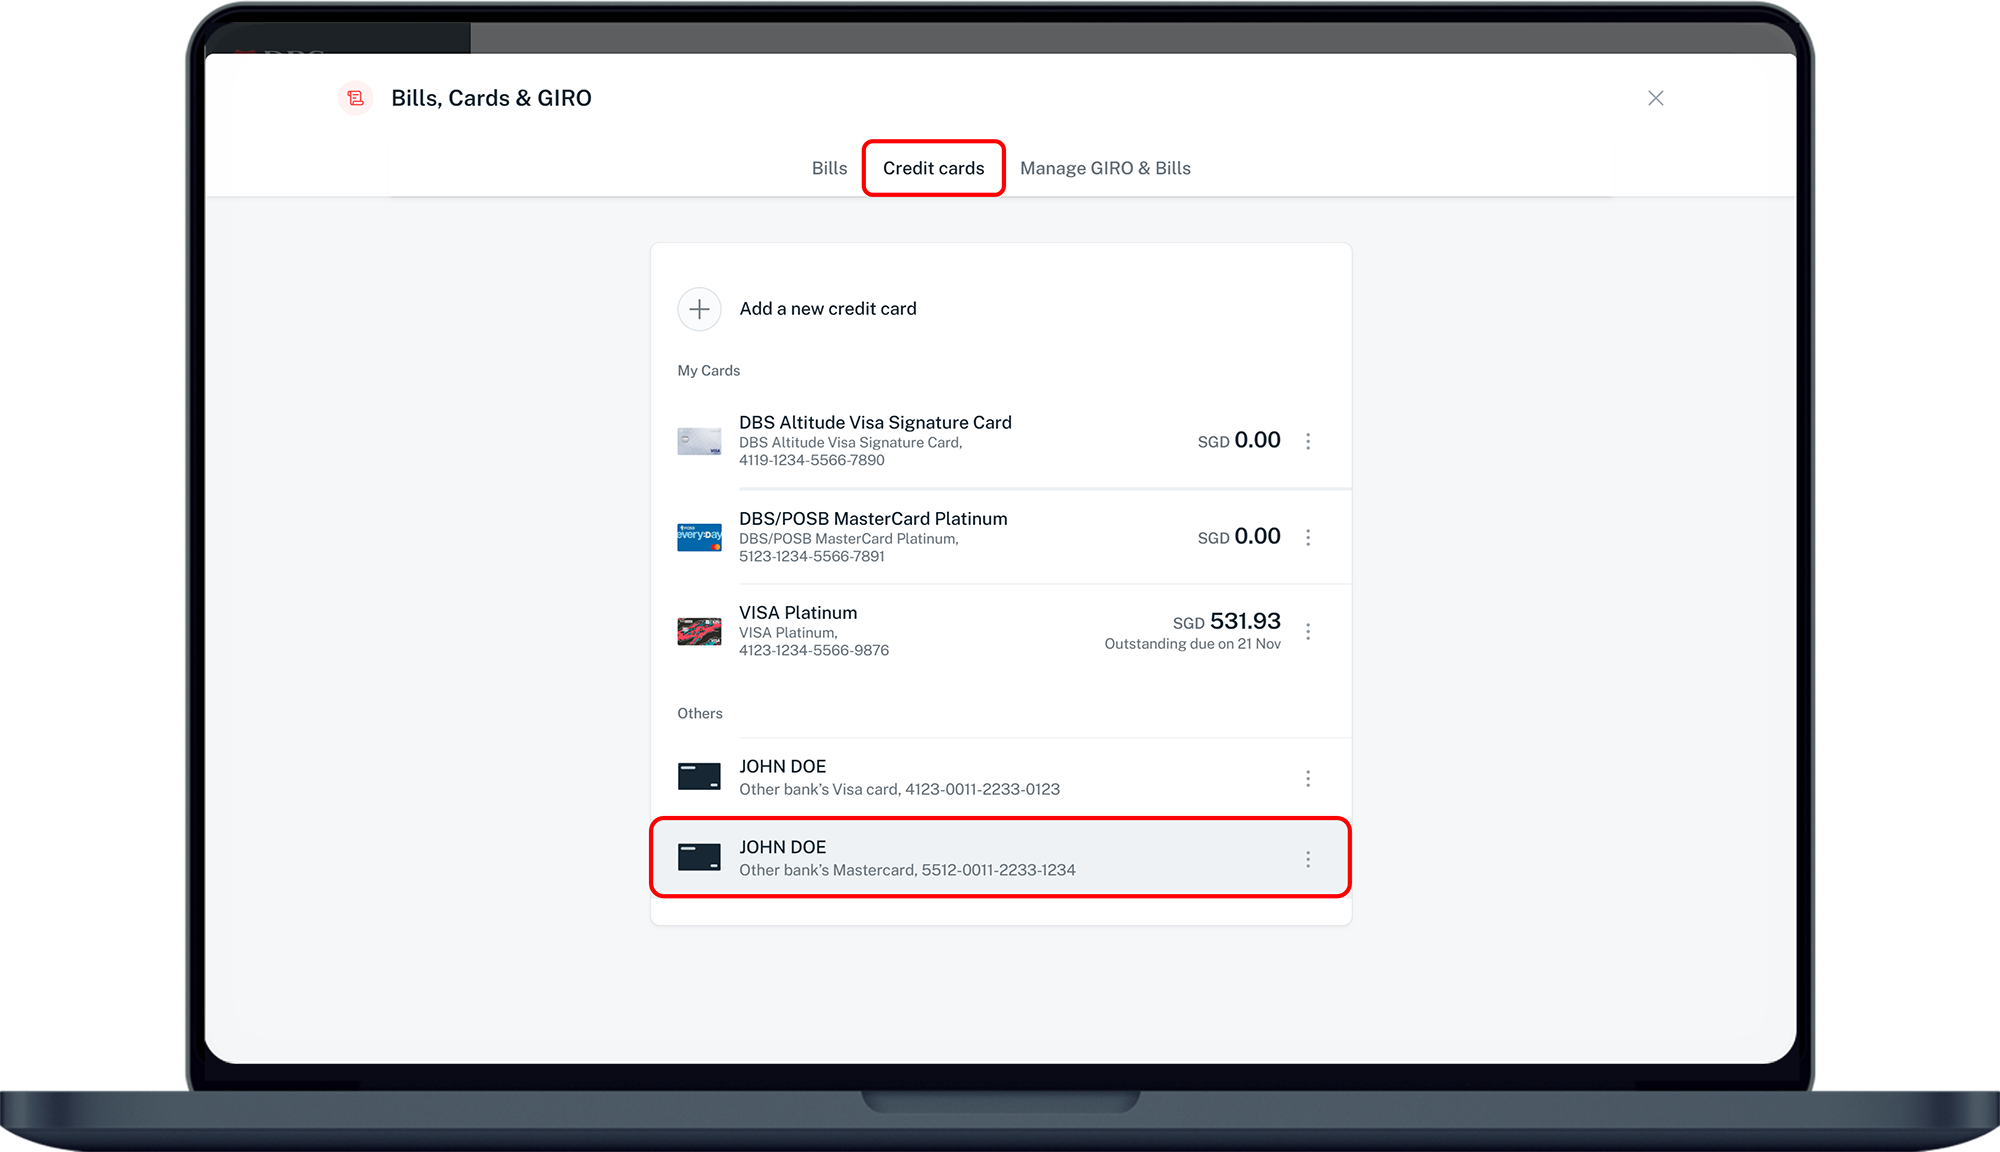Click the VISA Platinum card thumbnail
Screen dimensions: 2000x1152
coord(699,630)
